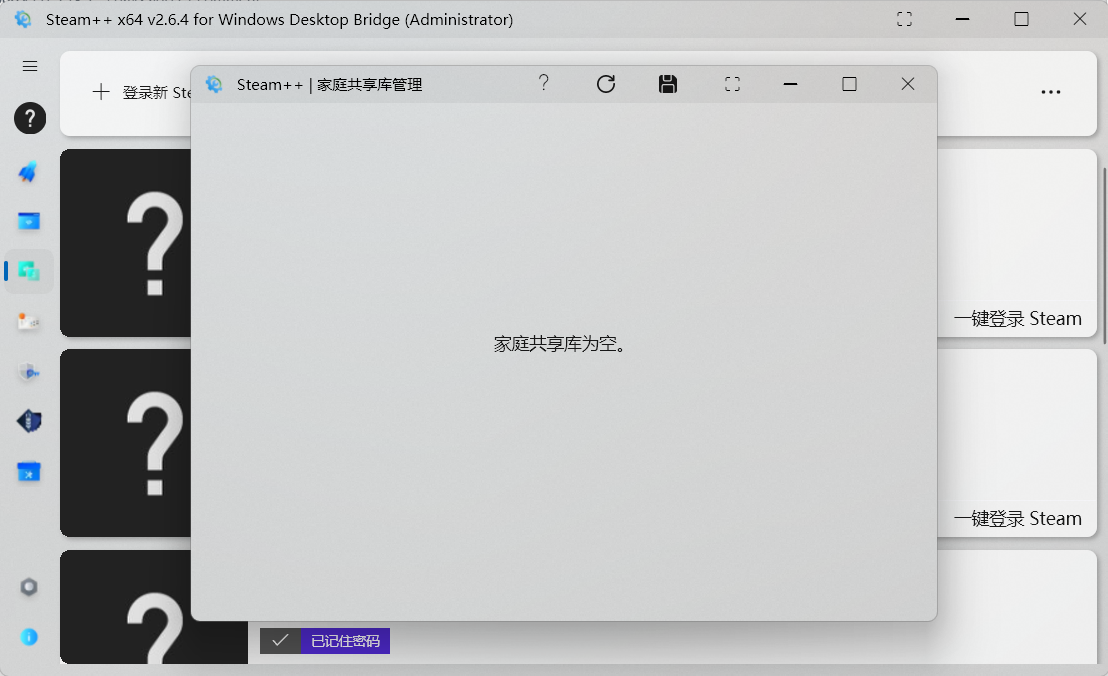The image size is (1108, 676).
Task: Refresh the family sharing library list
Action: pyautogui.click(x=606, y=84)
